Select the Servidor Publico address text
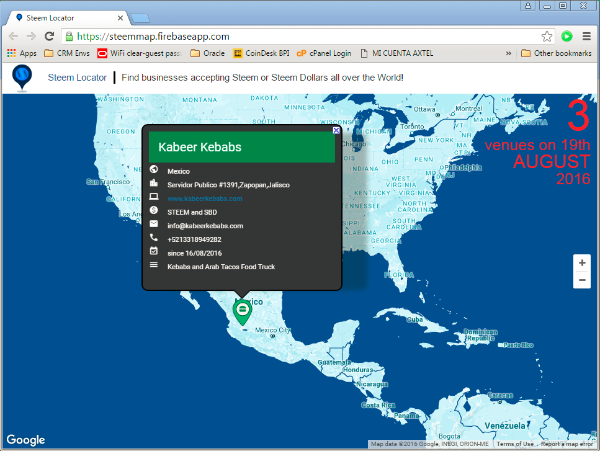 [228, 185]
